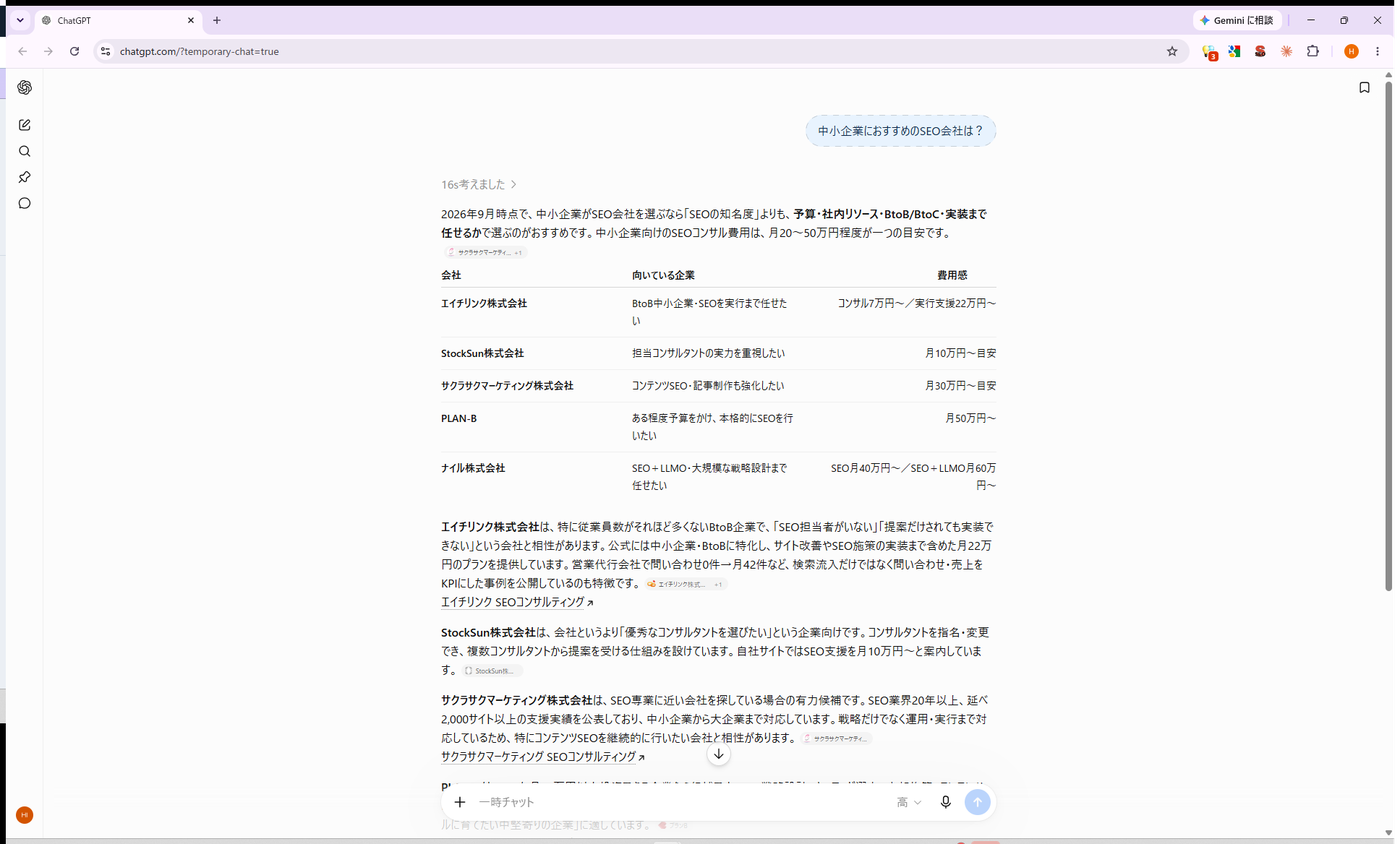Open source chip after サクラサク paragraph
The image size is (1400, 844).
tap(837, 738)
